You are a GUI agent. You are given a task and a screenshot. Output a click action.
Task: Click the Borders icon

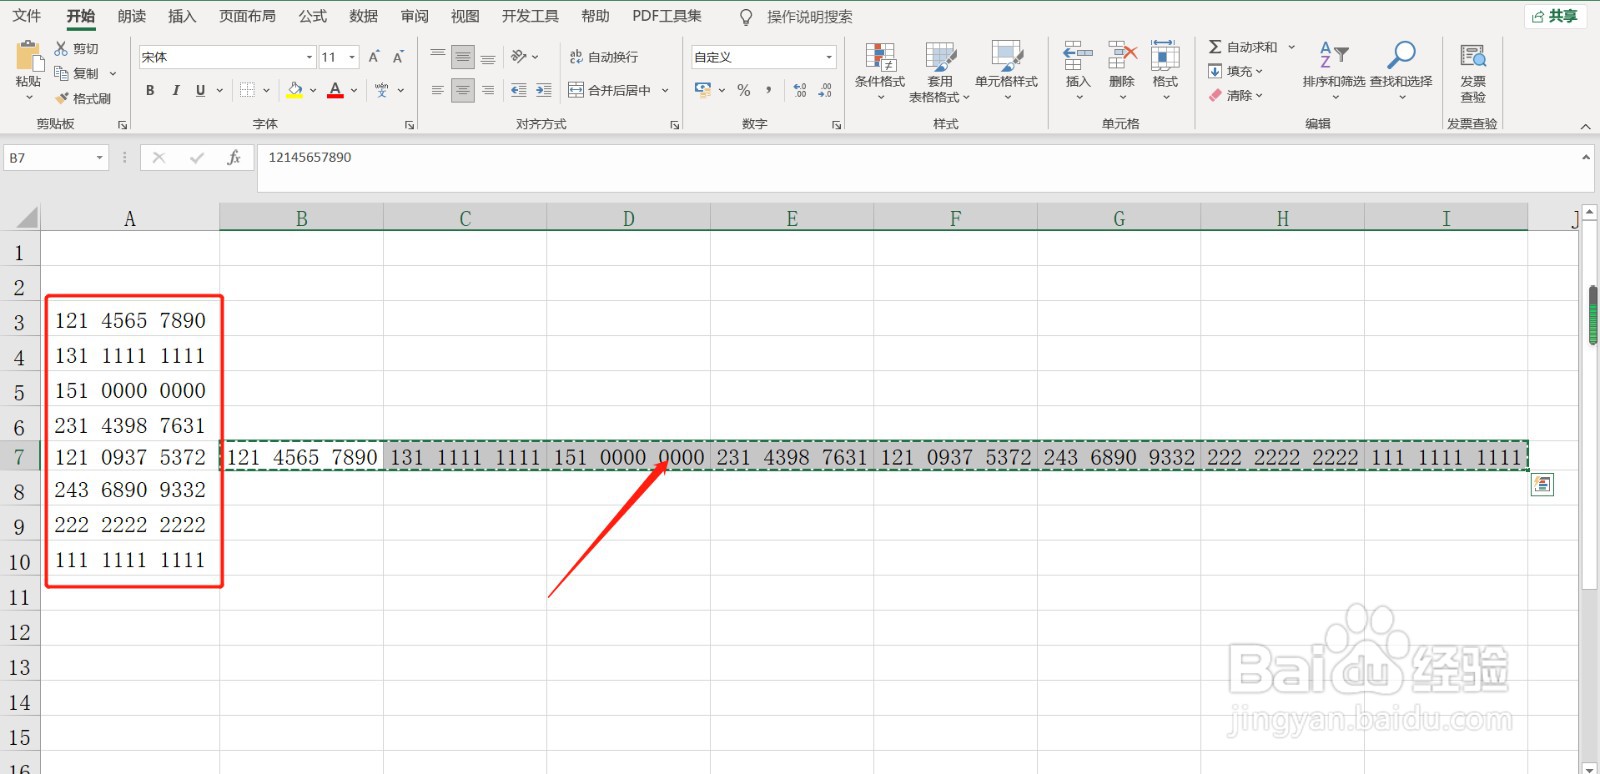click(247, 90)
